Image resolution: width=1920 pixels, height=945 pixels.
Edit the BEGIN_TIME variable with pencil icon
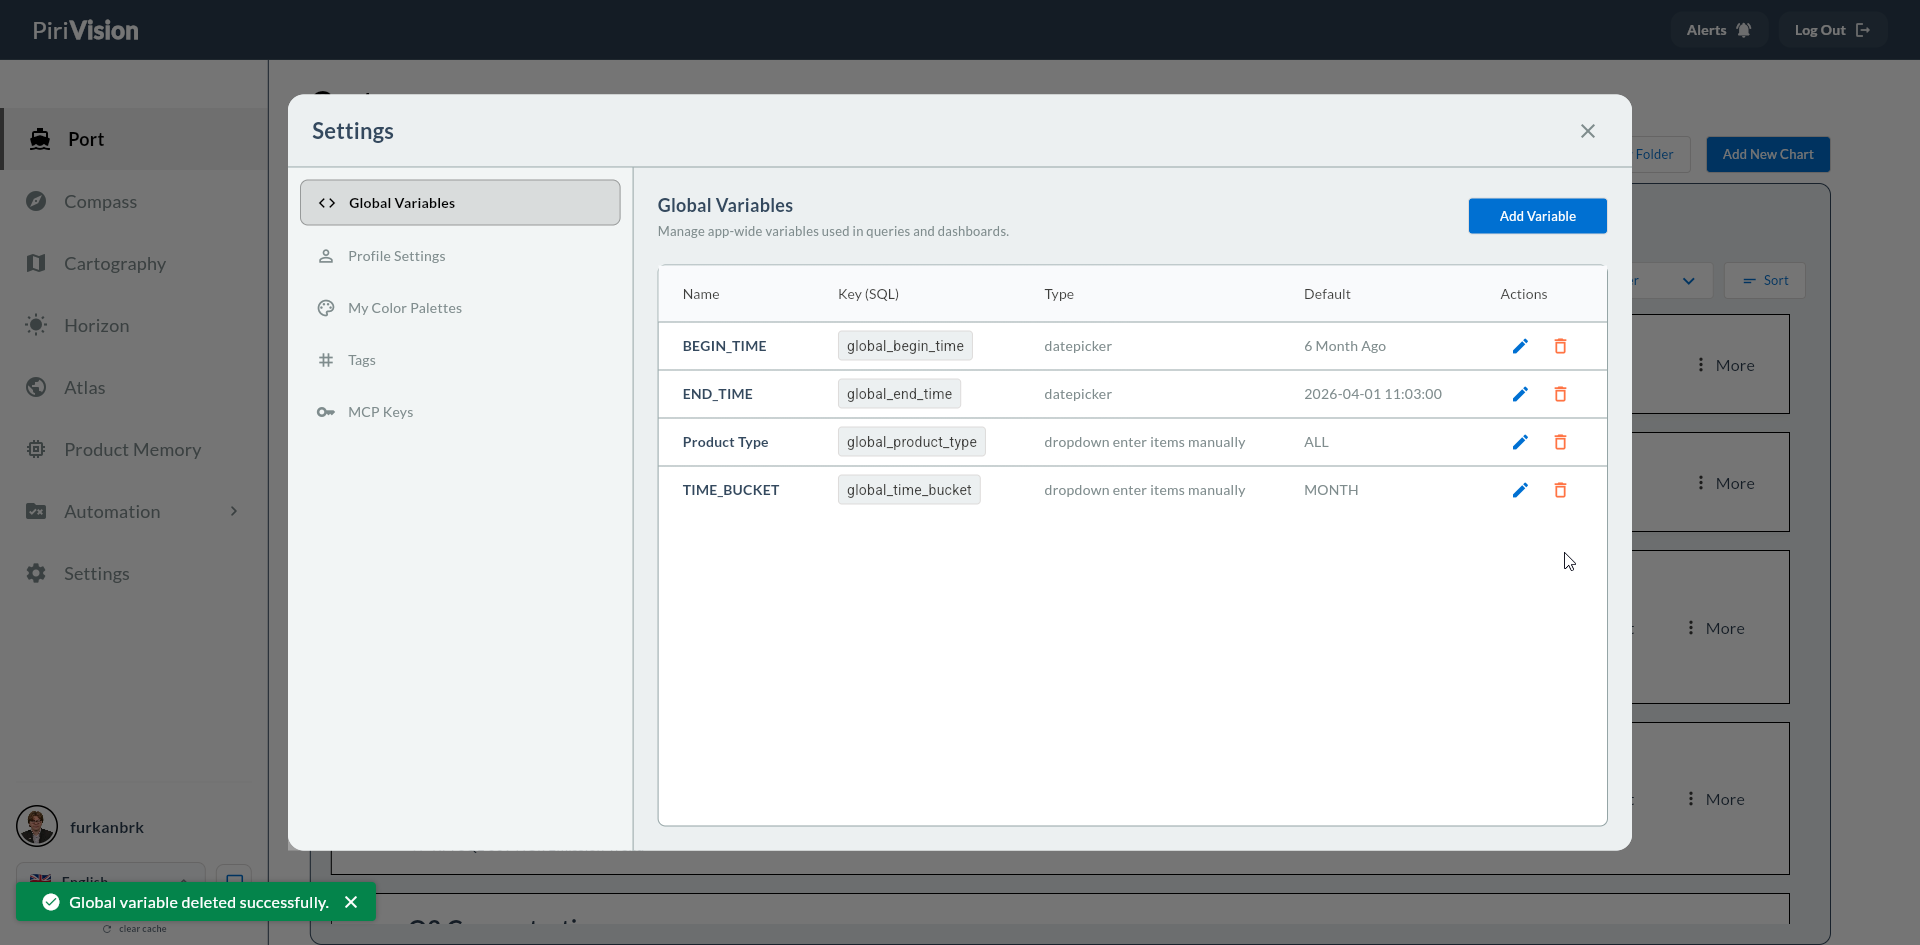(1520, 346)
